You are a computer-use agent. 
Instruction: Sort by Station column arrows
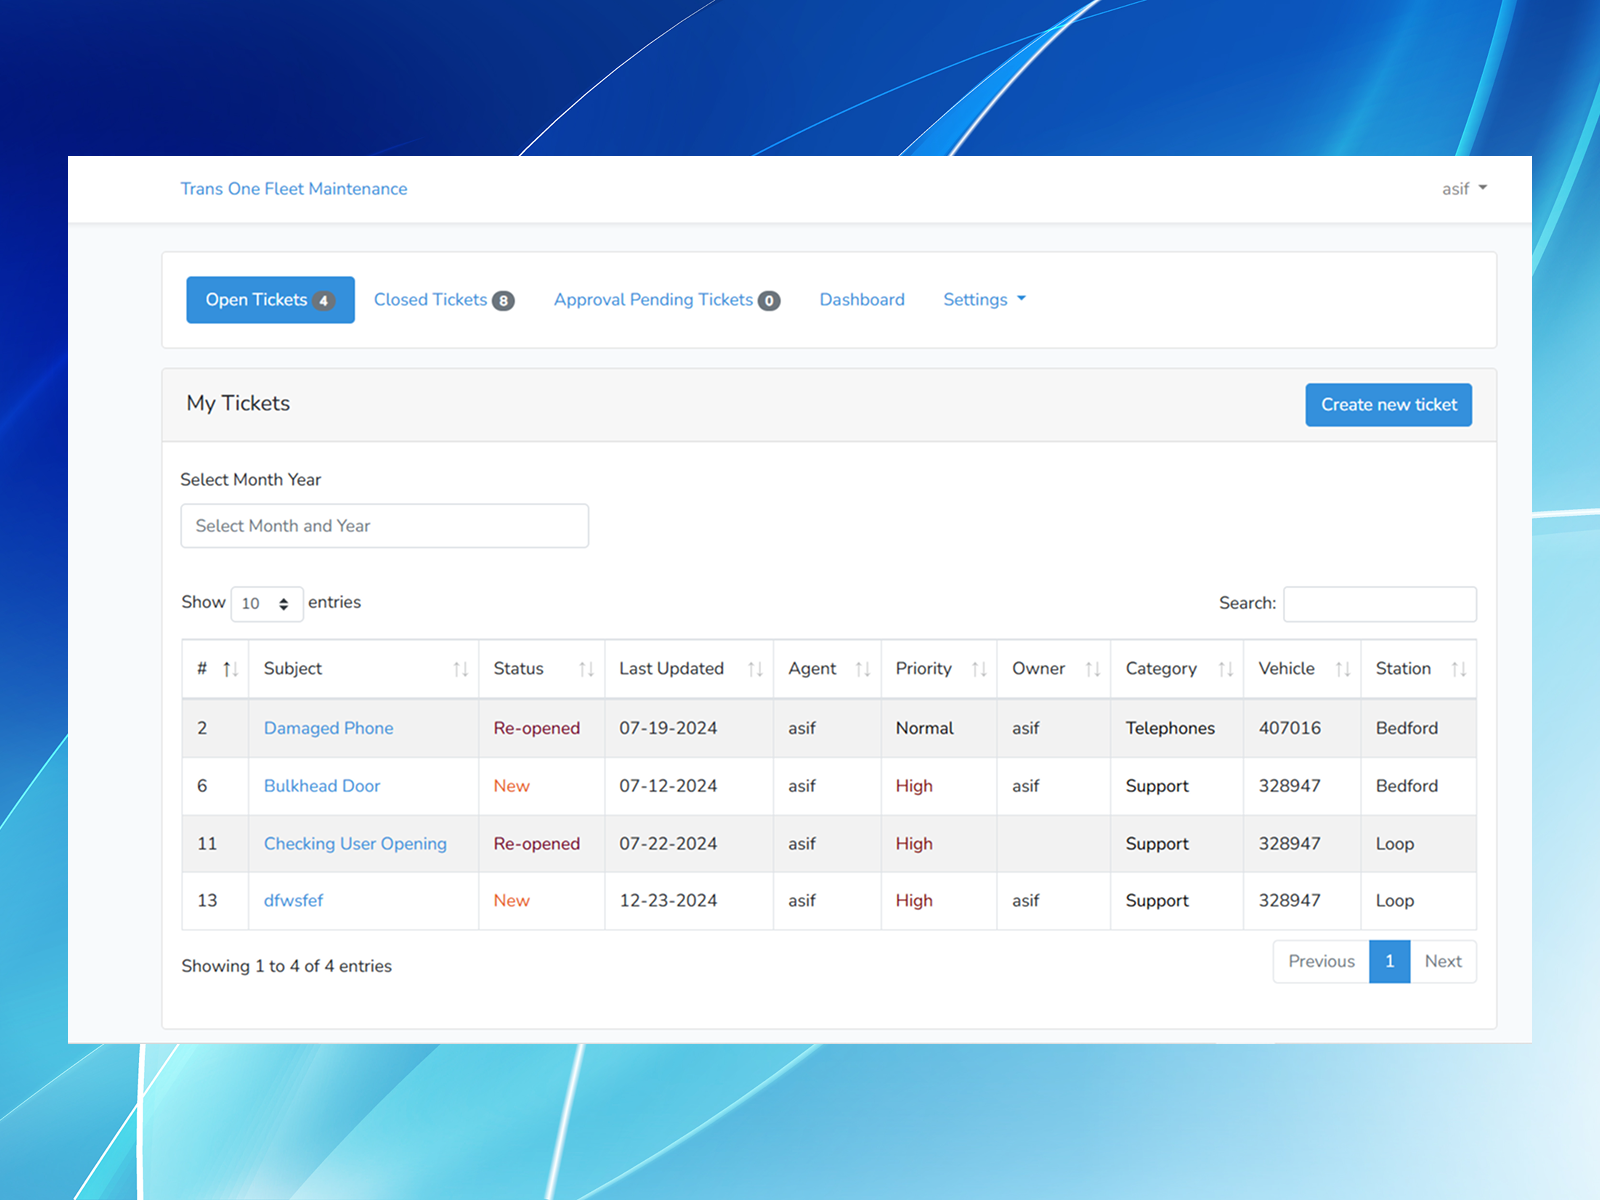(1459, 669)
